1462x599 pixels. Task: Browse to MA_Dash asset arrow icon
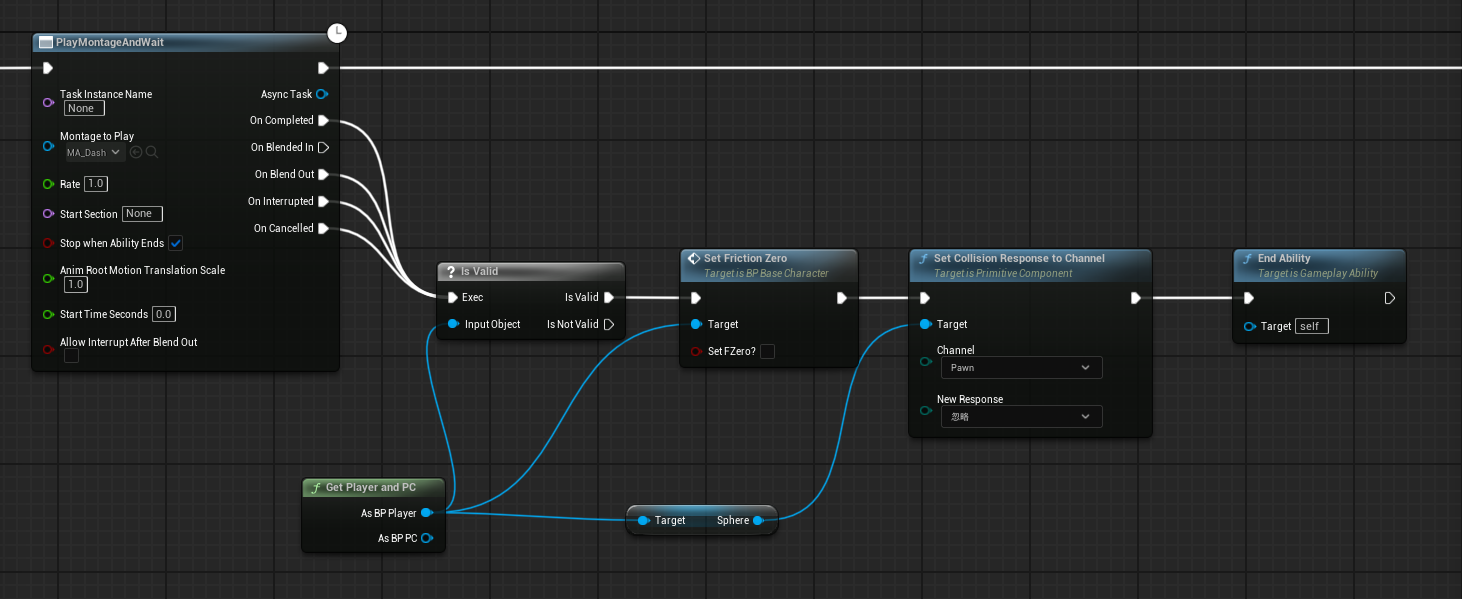(x=136, y=152)
